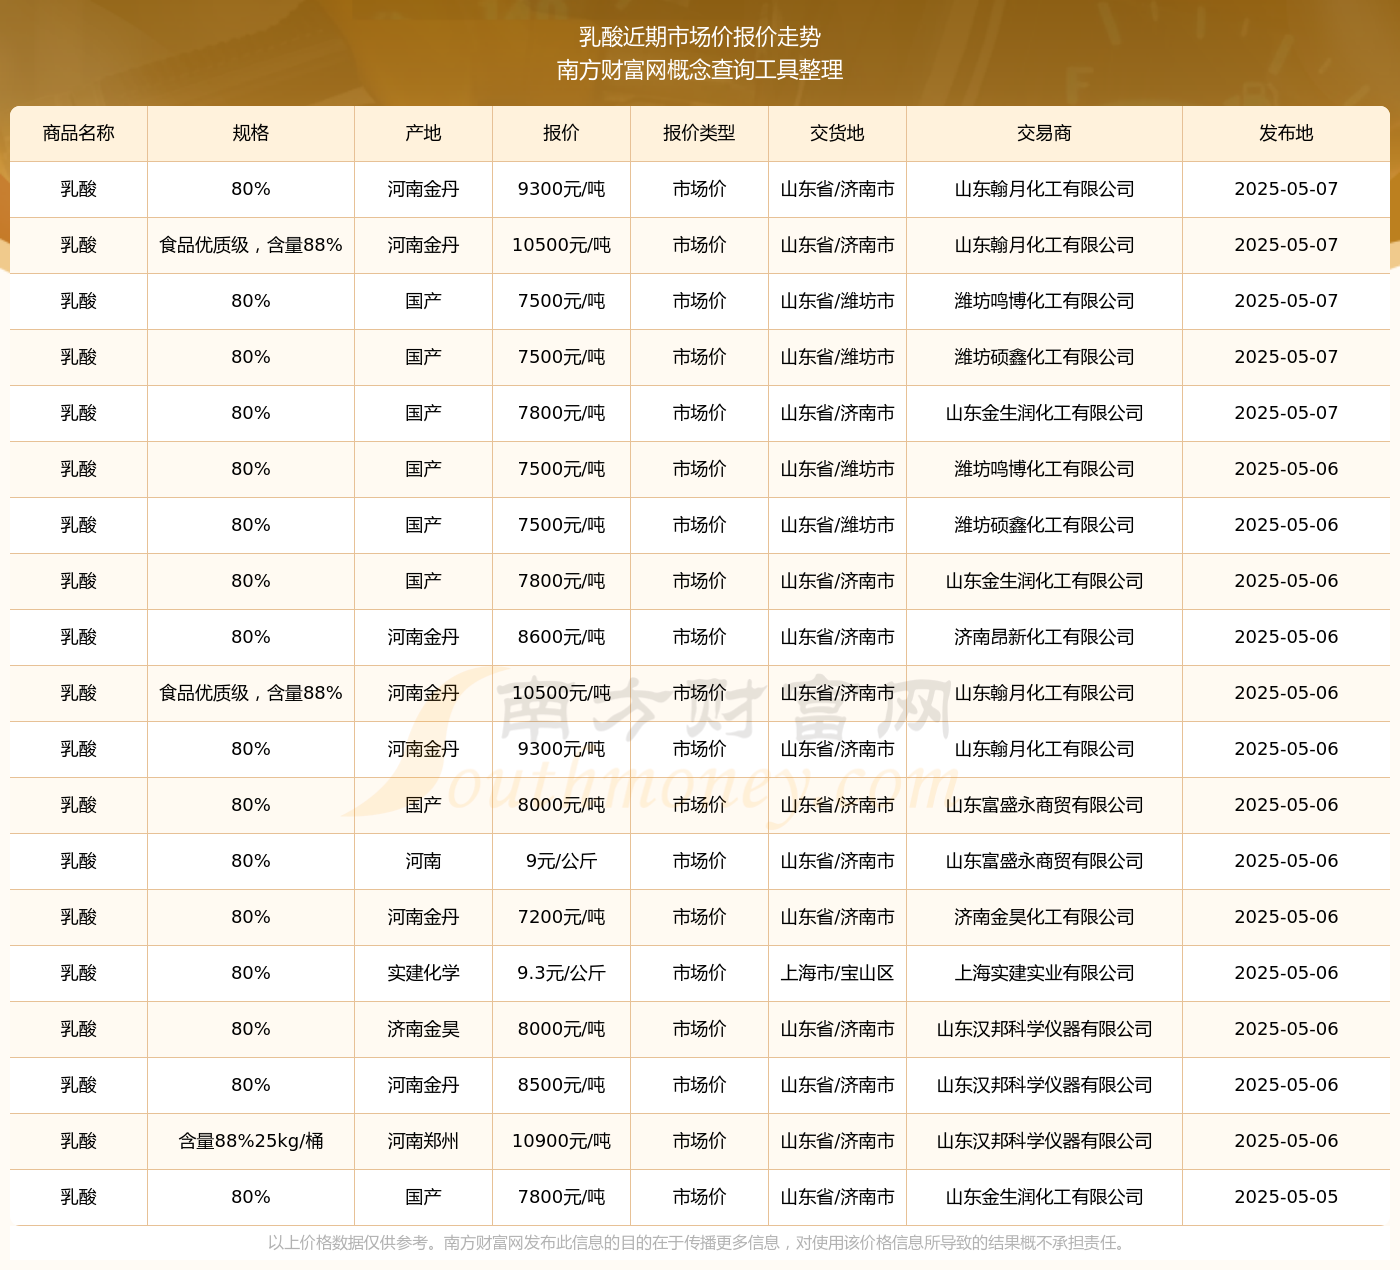This screenshot has width=1400, height=1270.
Task: Click 食品优质级，含量88% in the 2025-05-06 row
Action: point(251,693)
